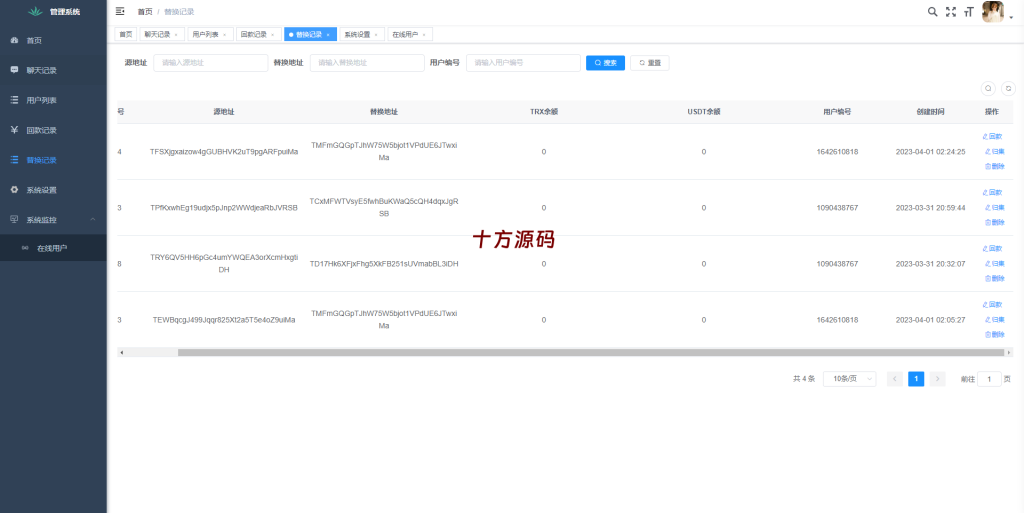Click the table's horizontal scrollbar thumb
This screenshot has height=513, width=1024.
590,352
